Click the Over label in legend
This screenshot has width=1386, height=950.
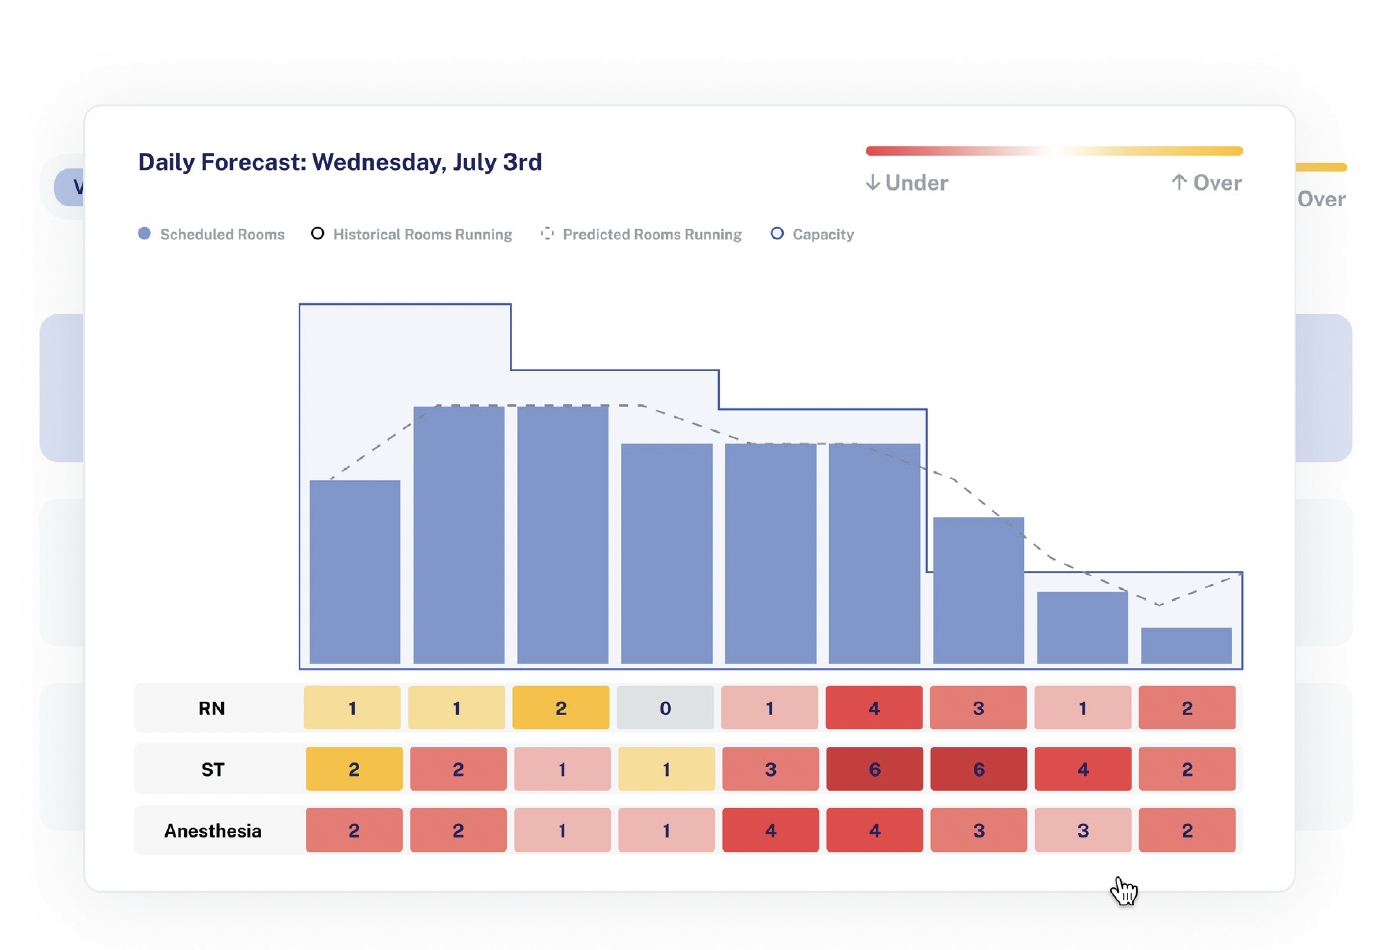pos(1217,183)
